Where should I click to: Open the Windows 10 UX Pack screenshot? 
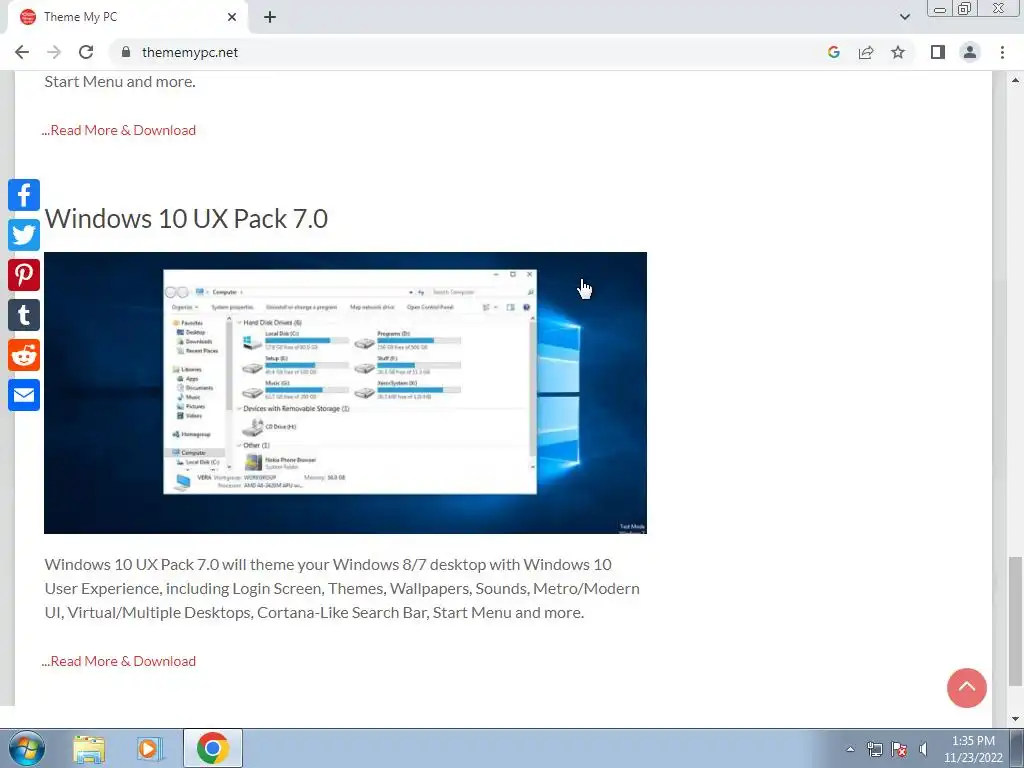pos(345,392)
